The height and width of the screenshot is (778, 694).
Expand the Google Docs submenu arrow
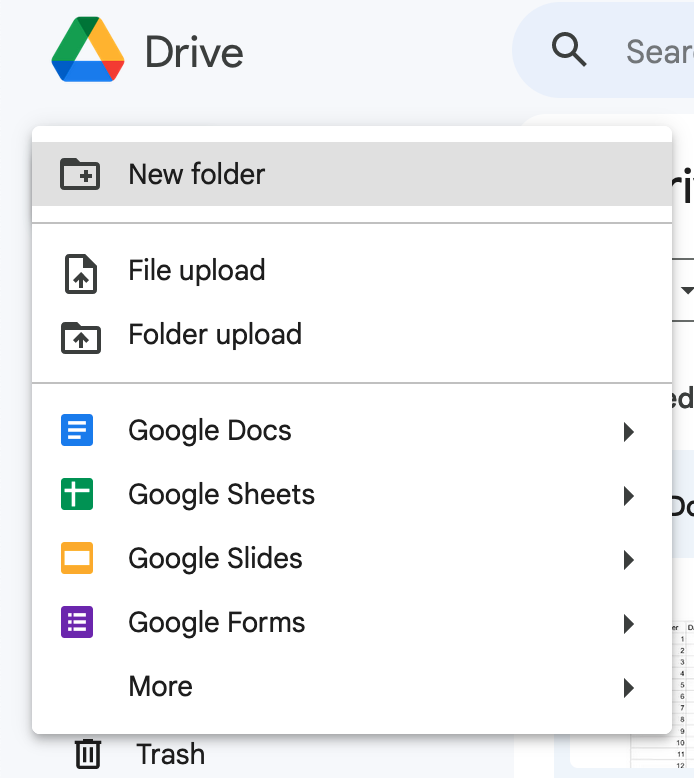pos(628,432)
